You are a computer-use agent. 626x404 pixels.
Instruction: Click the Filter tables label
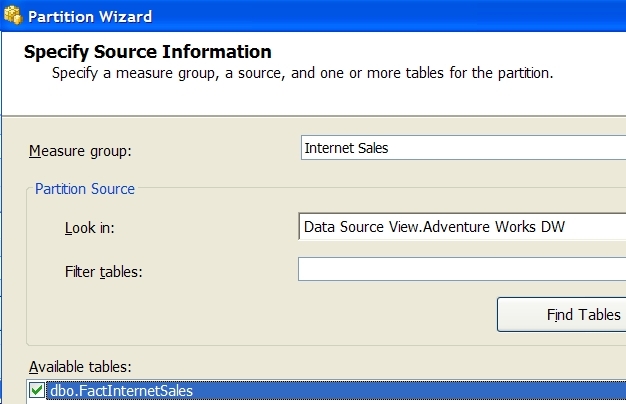click(x=102, y=271)
